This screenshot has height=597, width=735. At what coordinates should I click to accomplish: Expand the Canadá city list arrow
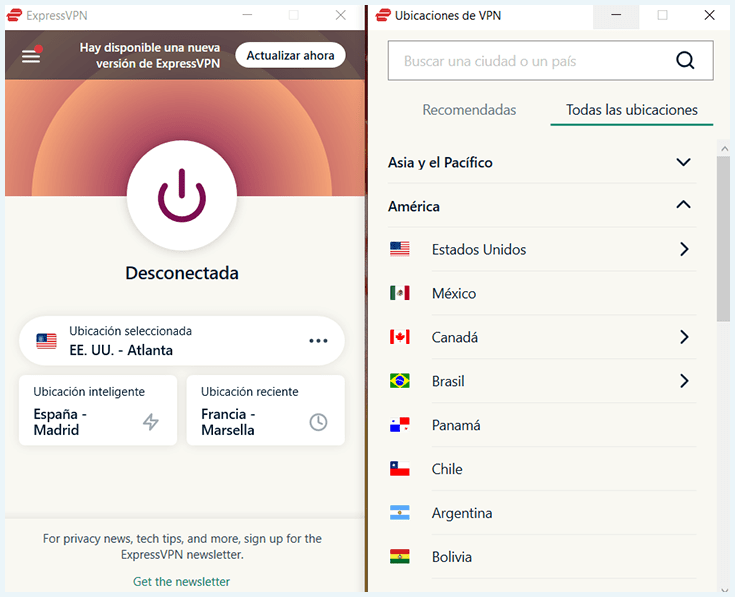684,337
